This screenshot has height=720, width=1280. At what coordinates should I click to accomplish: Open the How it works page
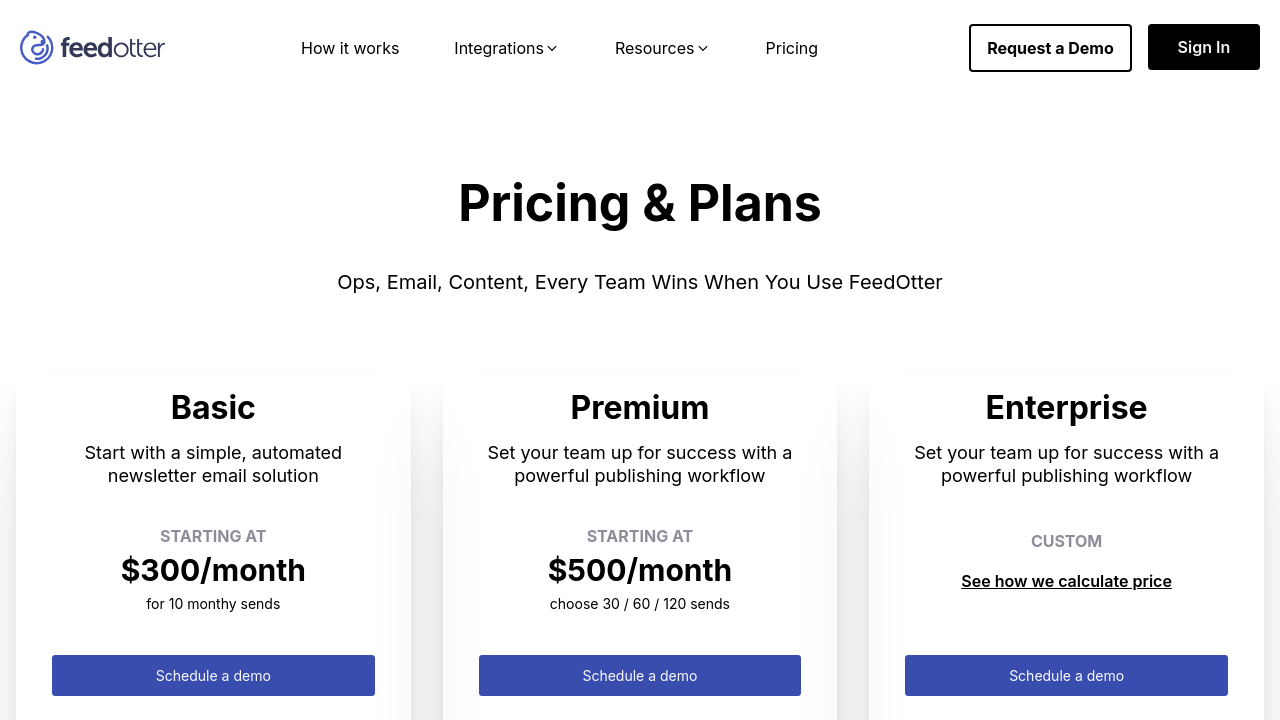pos(350,48)
